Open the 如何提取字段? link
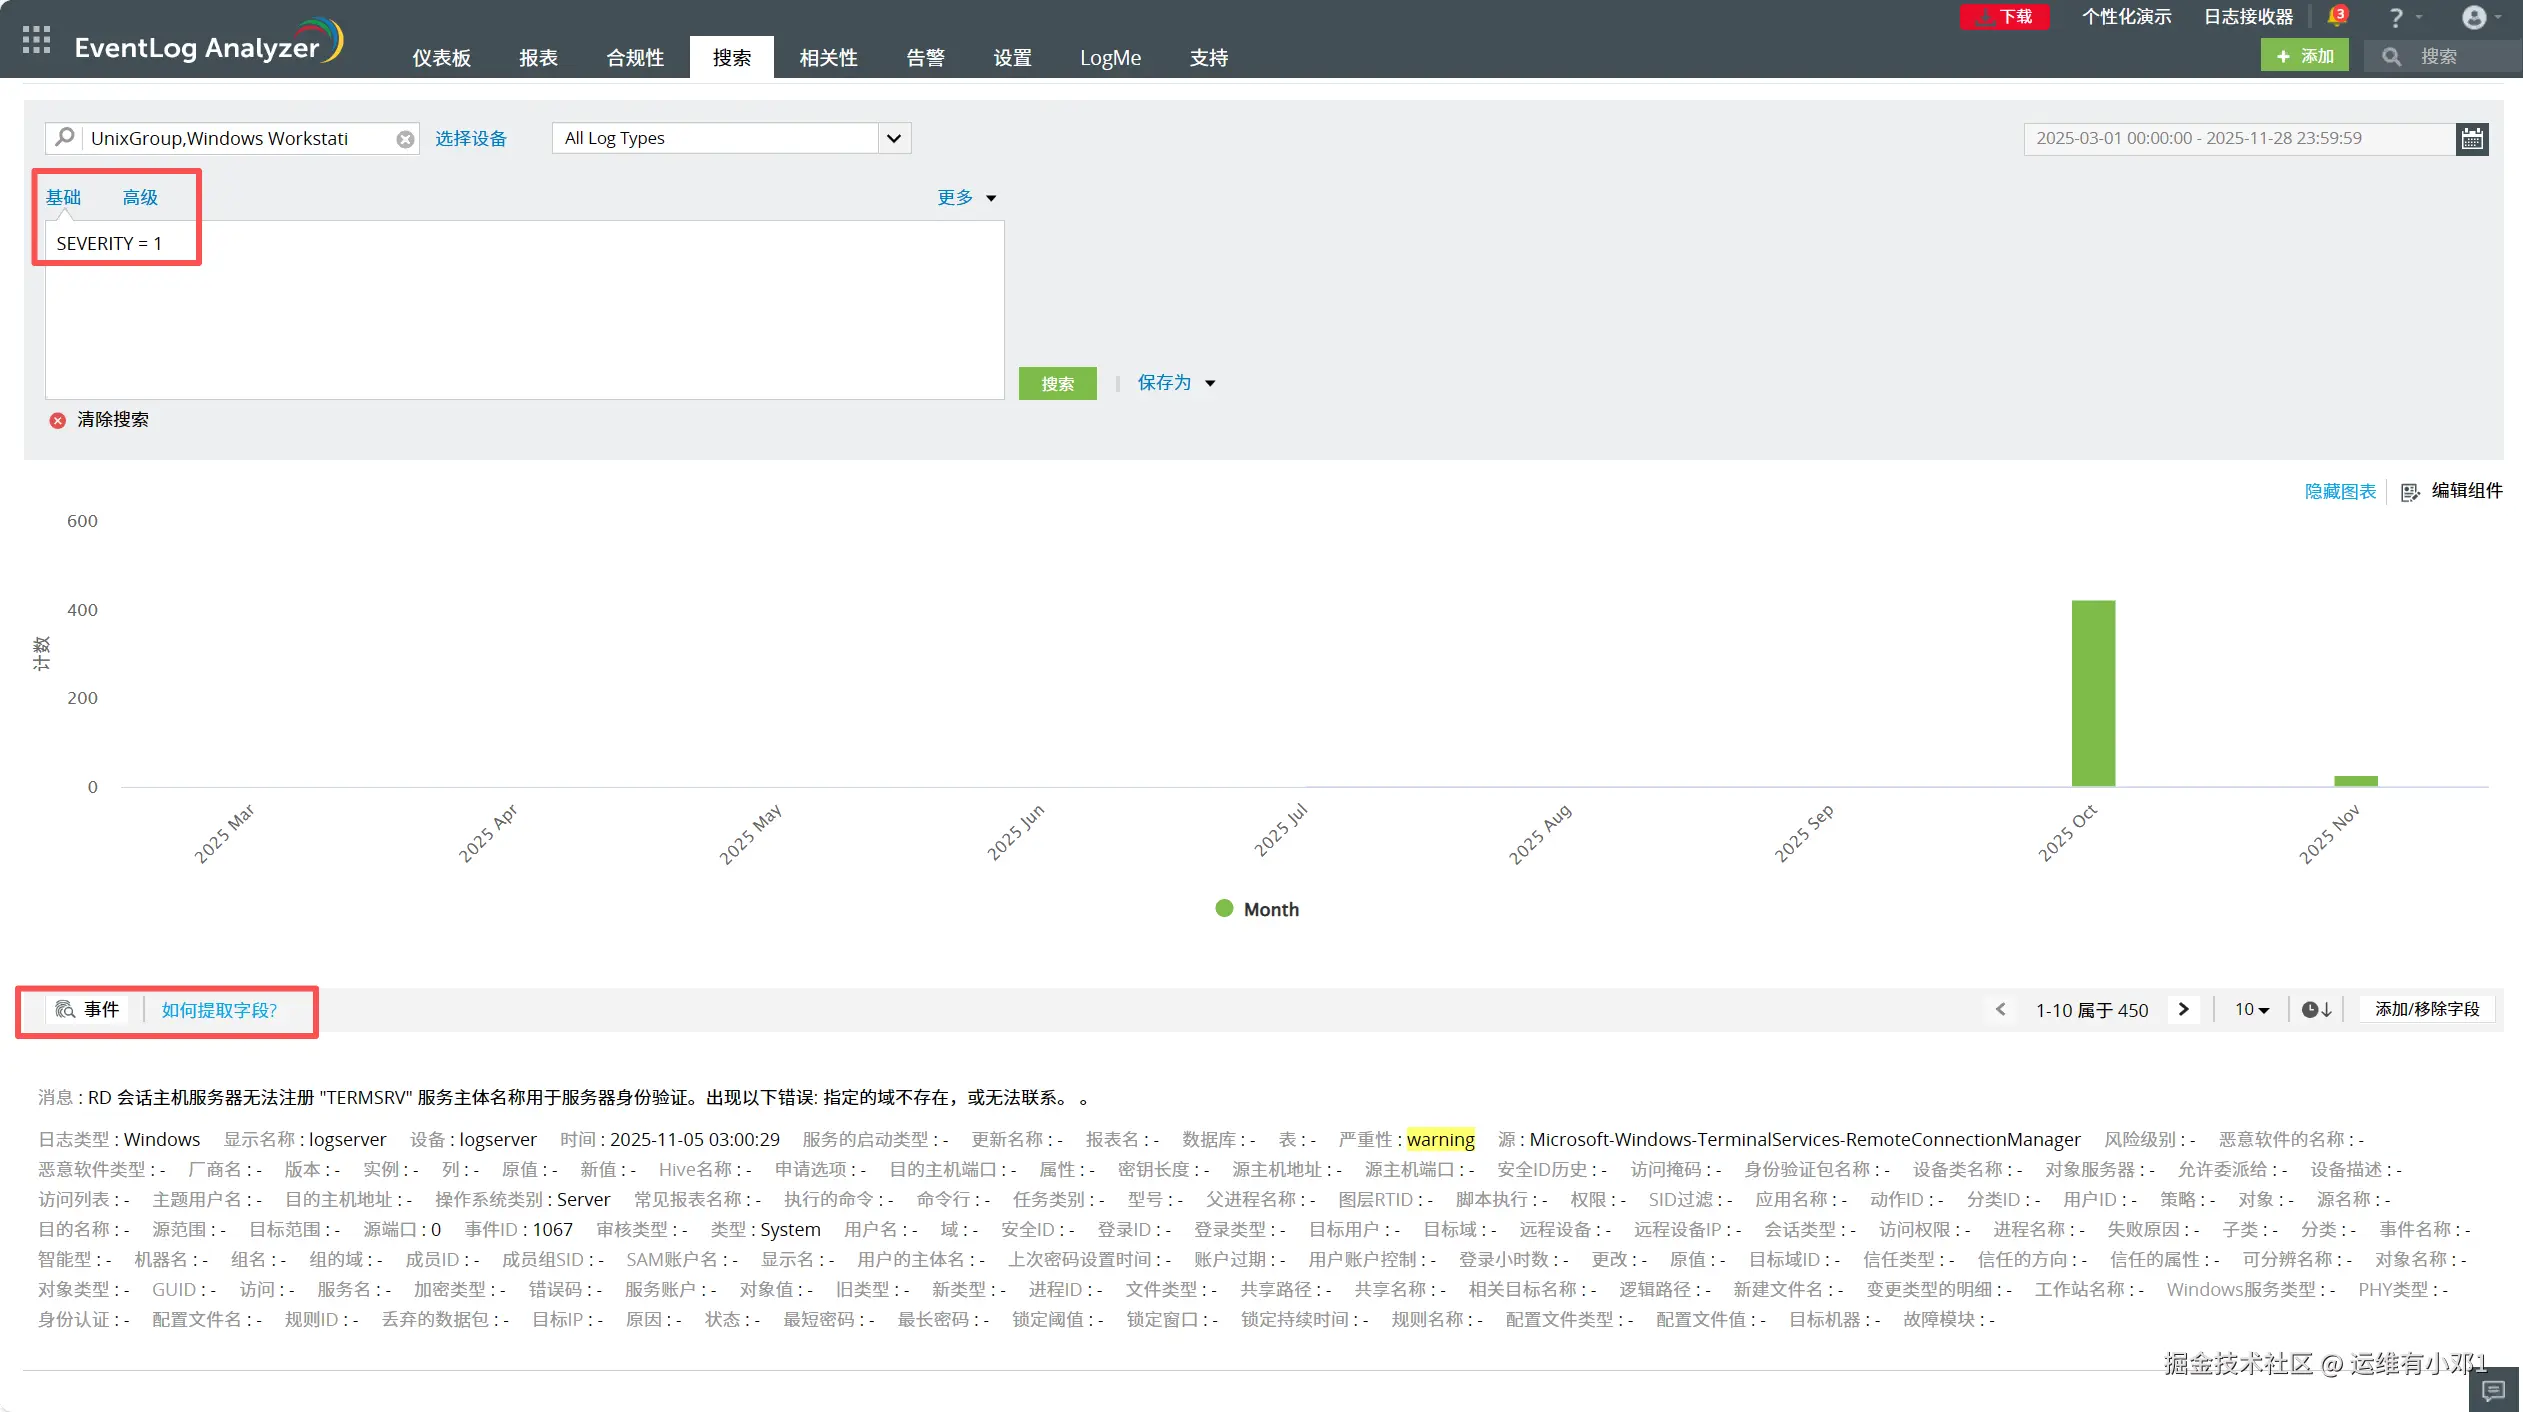Screen dimensions: 2523x1412 point(219,1010)
